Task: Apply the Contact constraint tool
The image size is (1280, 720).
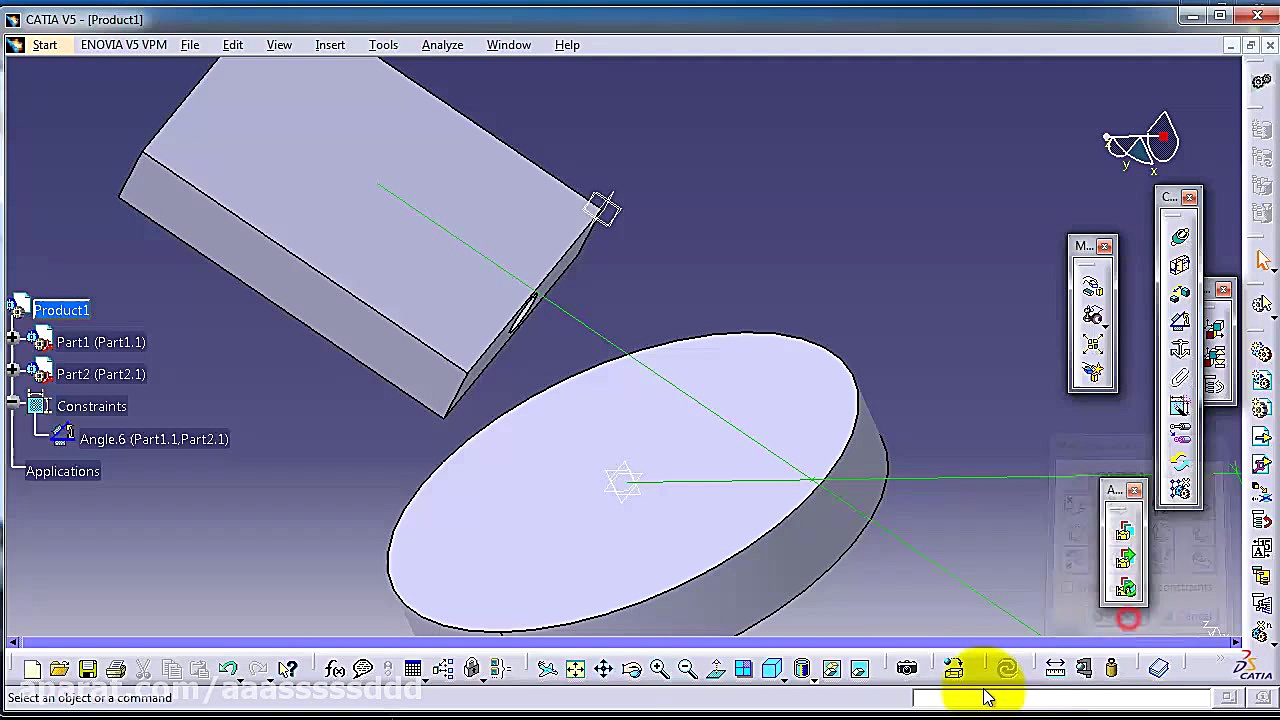Action: (1178, 263)
